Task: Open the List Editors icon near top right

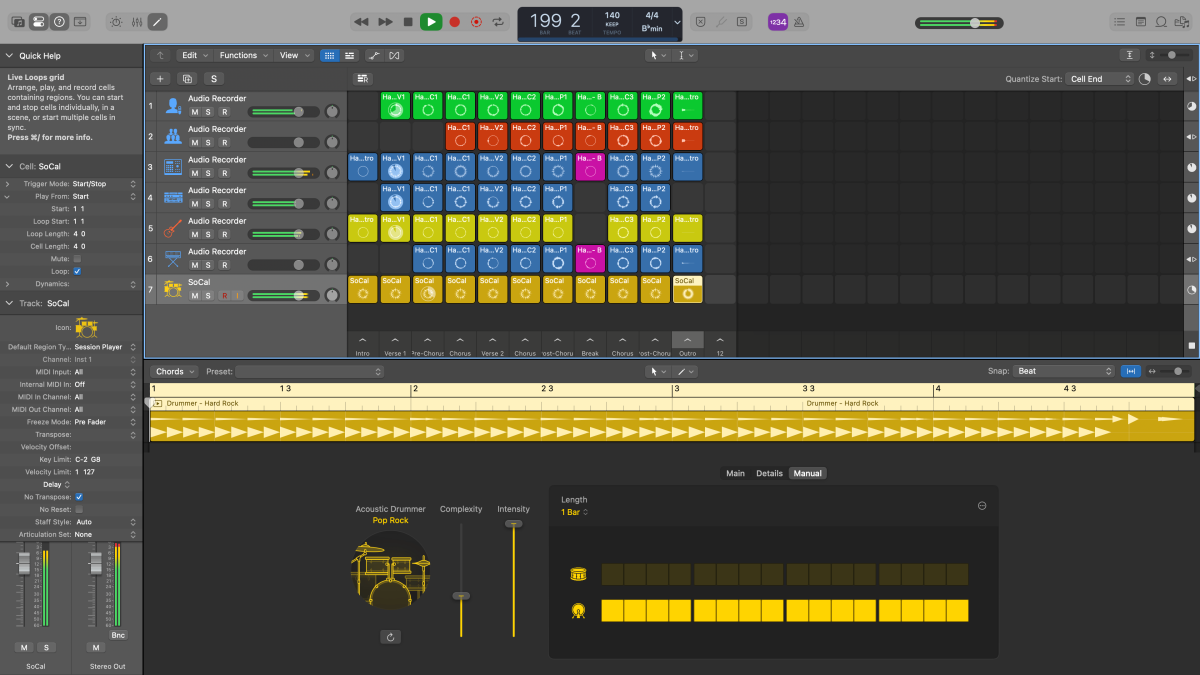Action: pos(1119,21)
